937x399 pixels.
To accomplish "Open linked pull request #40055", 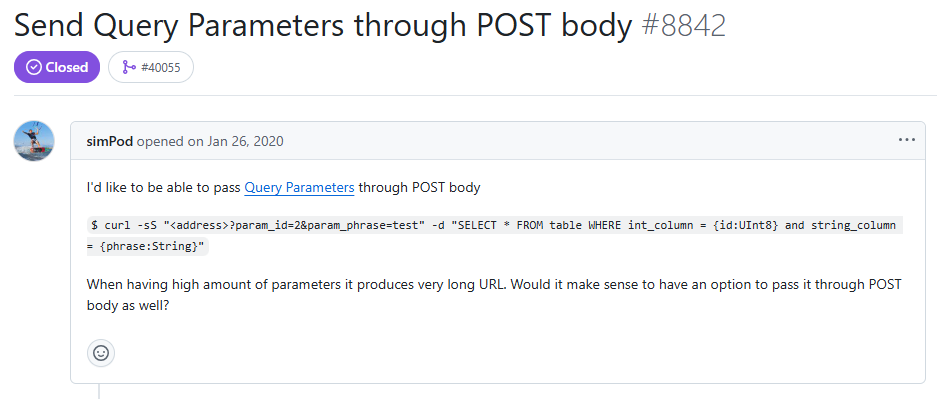I will 151,67.
